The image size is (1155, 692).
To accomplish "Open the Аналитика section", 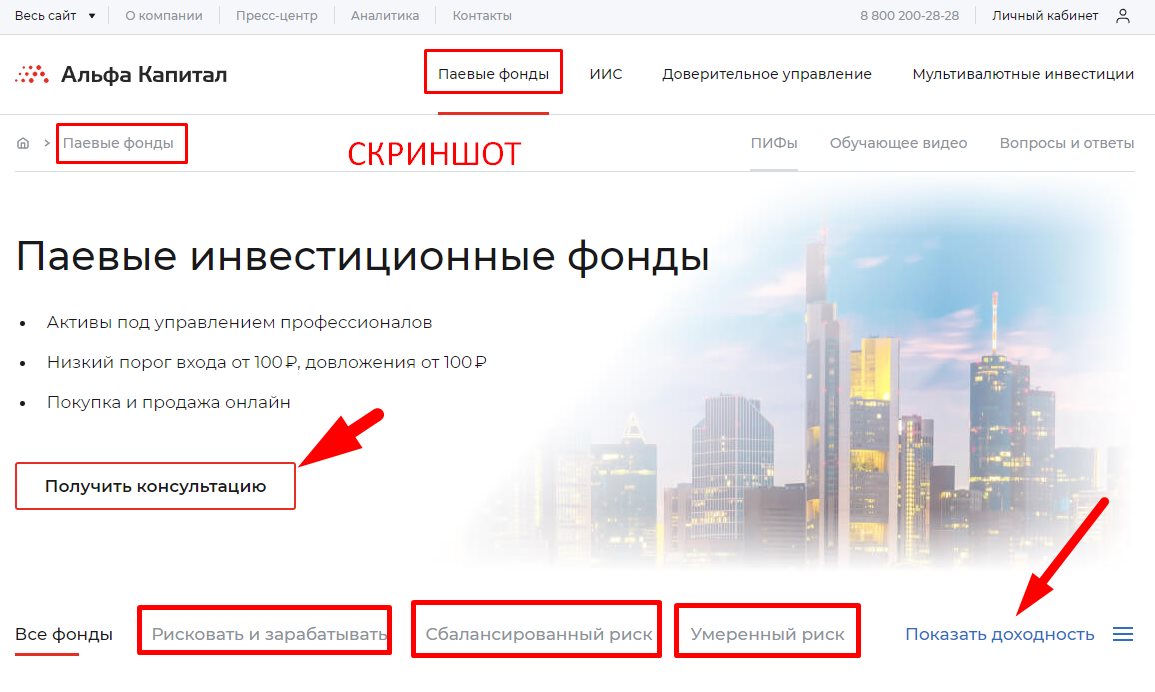I will coord(385,15).
